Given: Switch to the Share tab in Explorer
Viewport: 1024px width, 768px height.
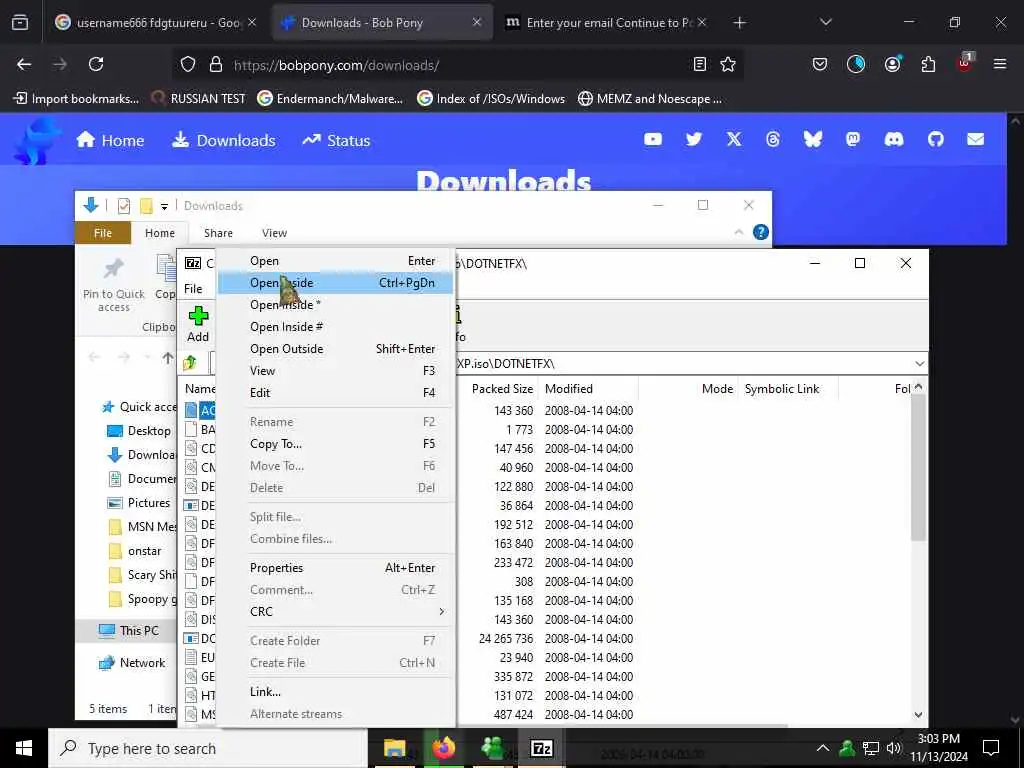Looking at the screenshot, I should click(218, 233).
